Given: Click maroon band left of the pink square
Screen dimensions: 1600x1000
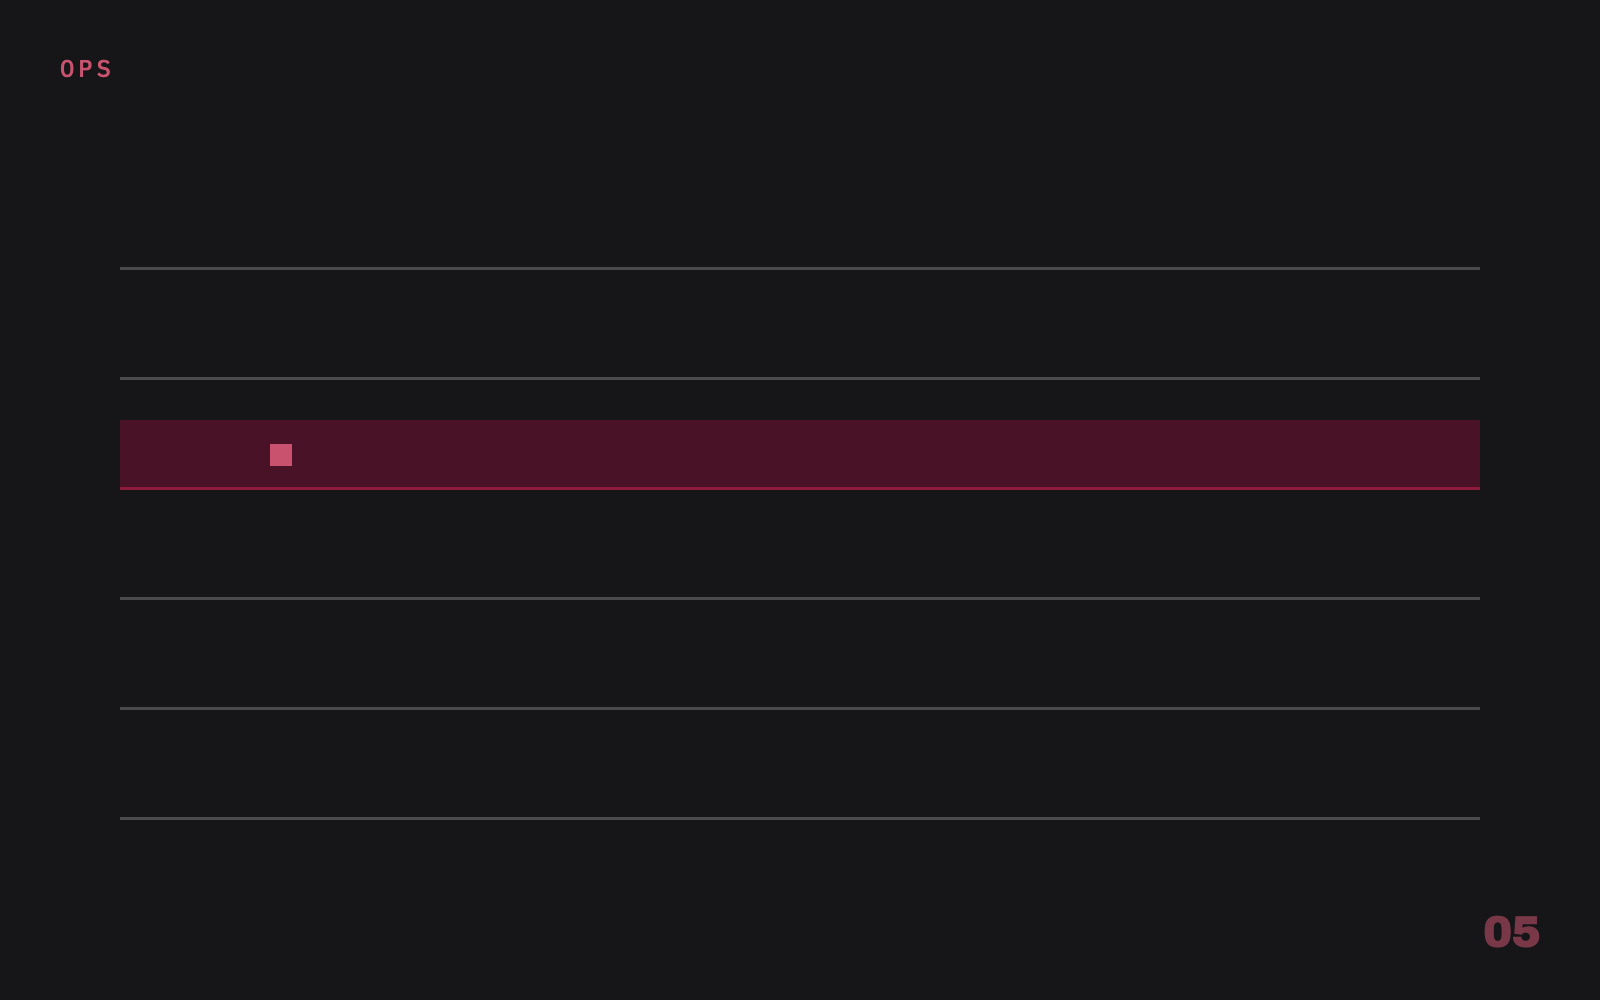Looking at the screenshot, I should coord(195,454).
